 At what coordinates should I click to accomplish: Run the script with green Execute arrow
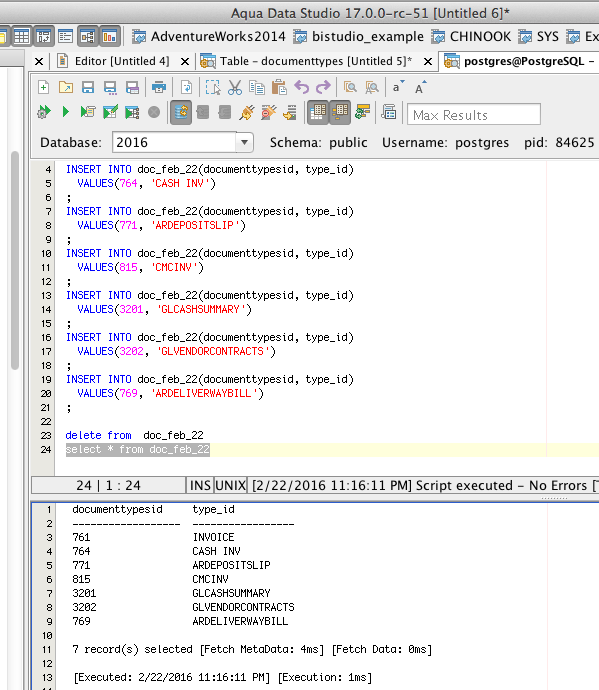66,112
